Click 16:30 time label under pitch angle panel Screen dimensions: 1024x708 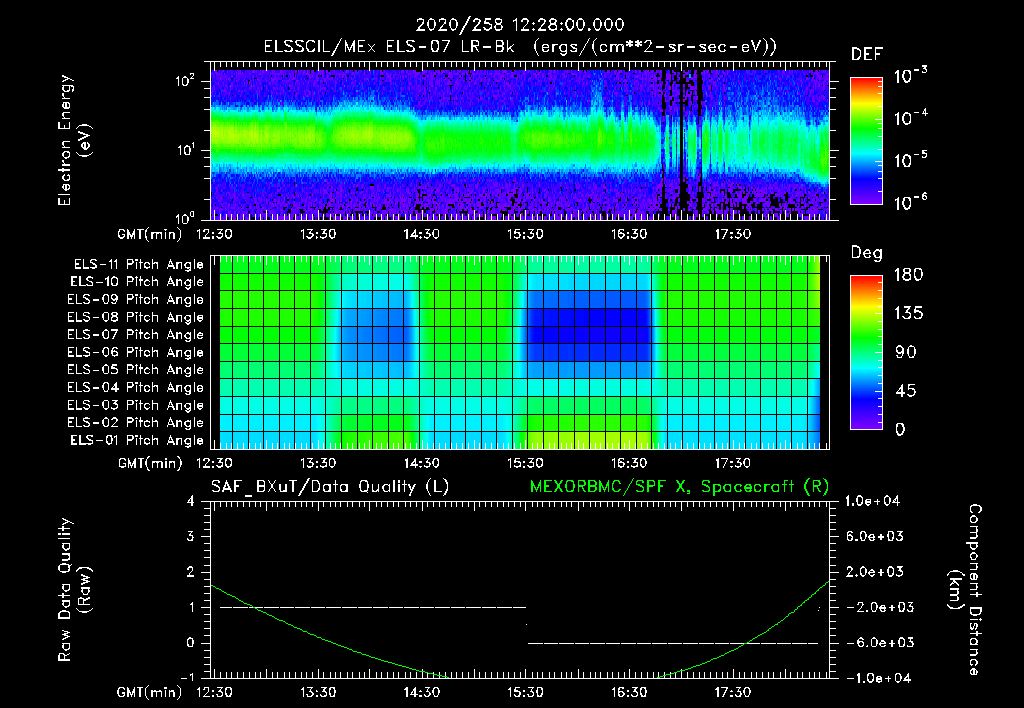tap(629, 464)
